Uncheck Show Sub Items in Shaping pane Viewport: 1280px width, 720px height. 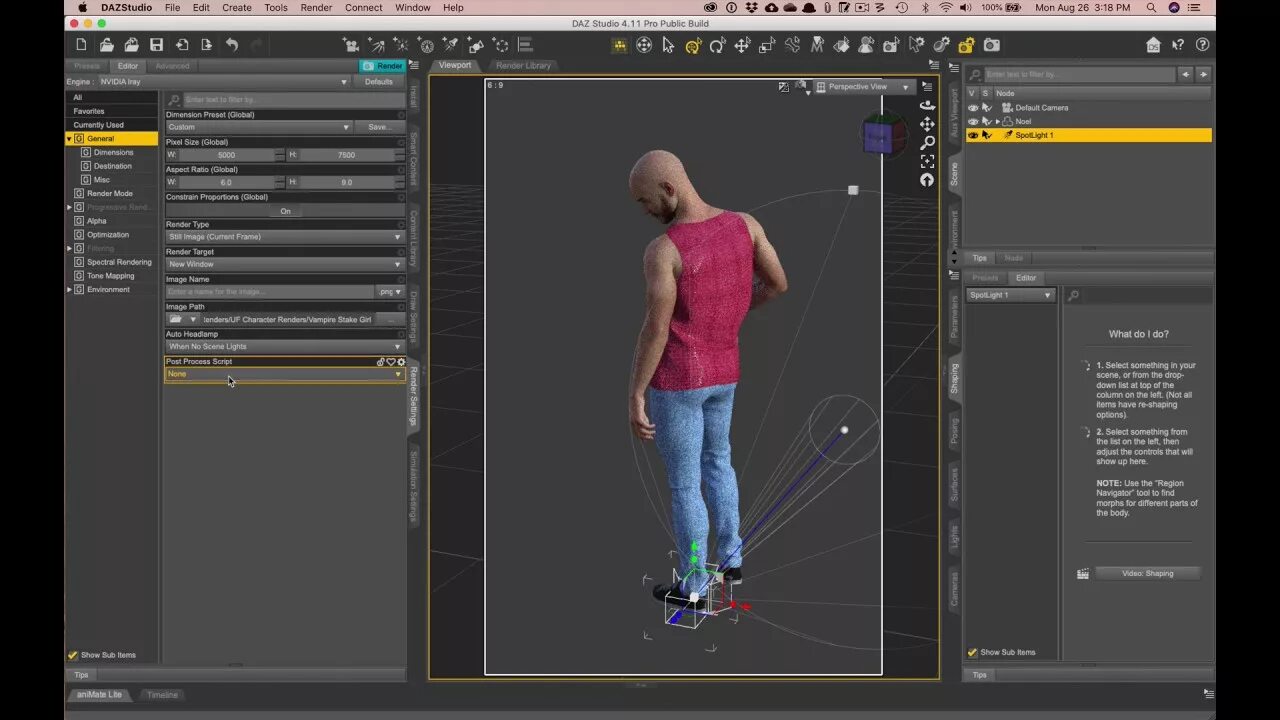point(972,652)
